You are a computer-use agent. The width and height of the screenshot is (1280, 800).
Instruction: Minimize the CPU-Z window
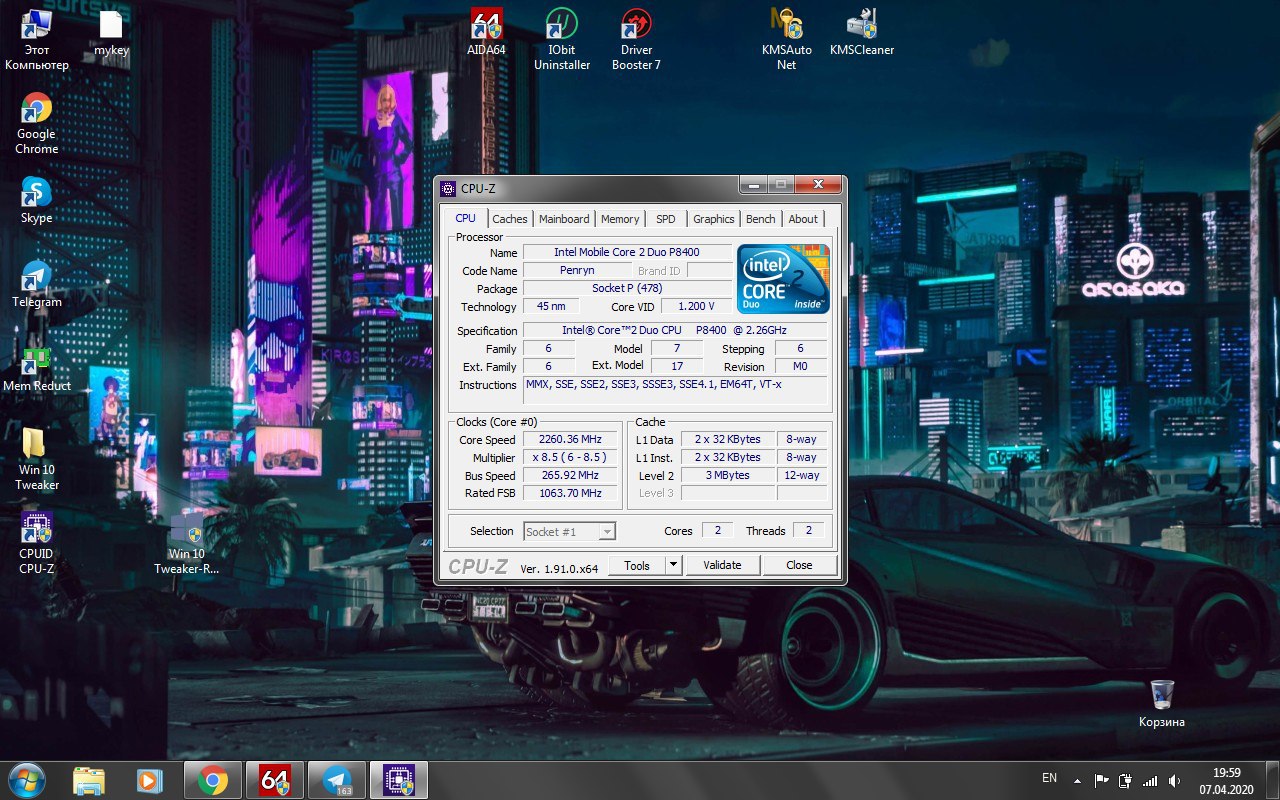coord(754,185)
